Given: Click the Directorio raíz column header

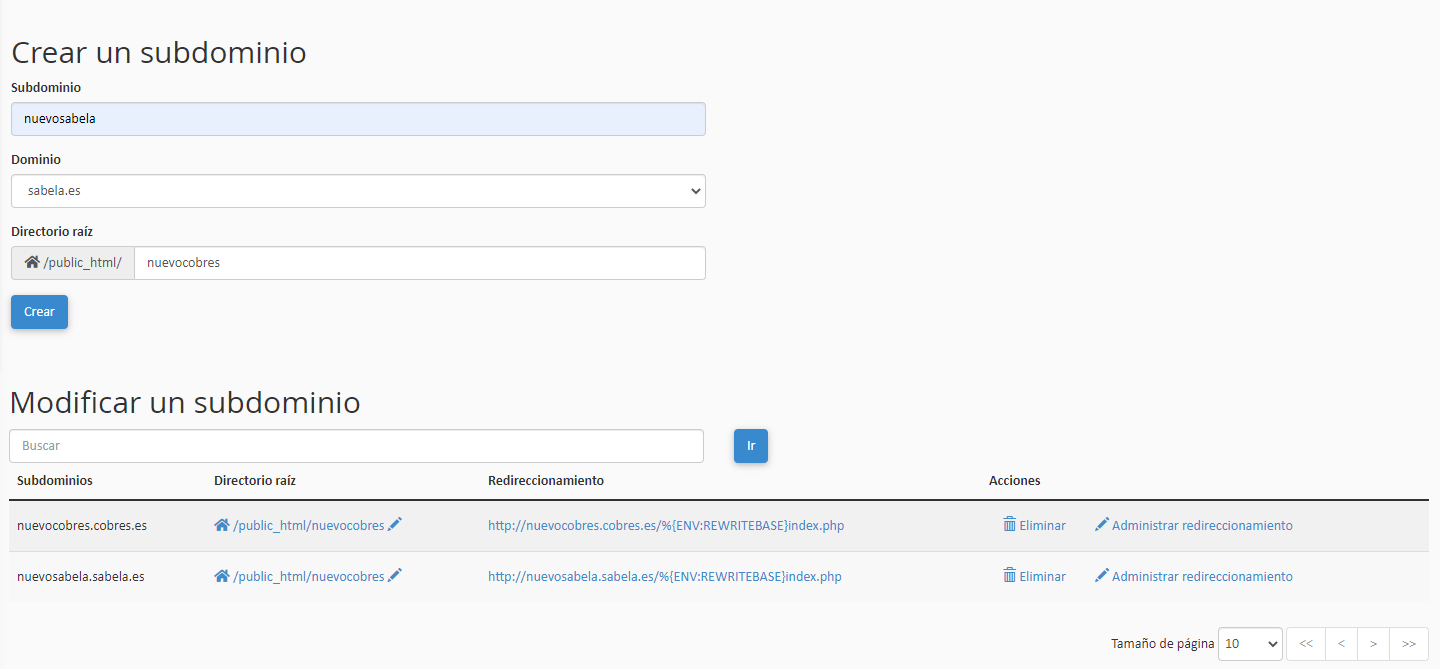Looking at the screenshot, I should click(x=255, y=480).
